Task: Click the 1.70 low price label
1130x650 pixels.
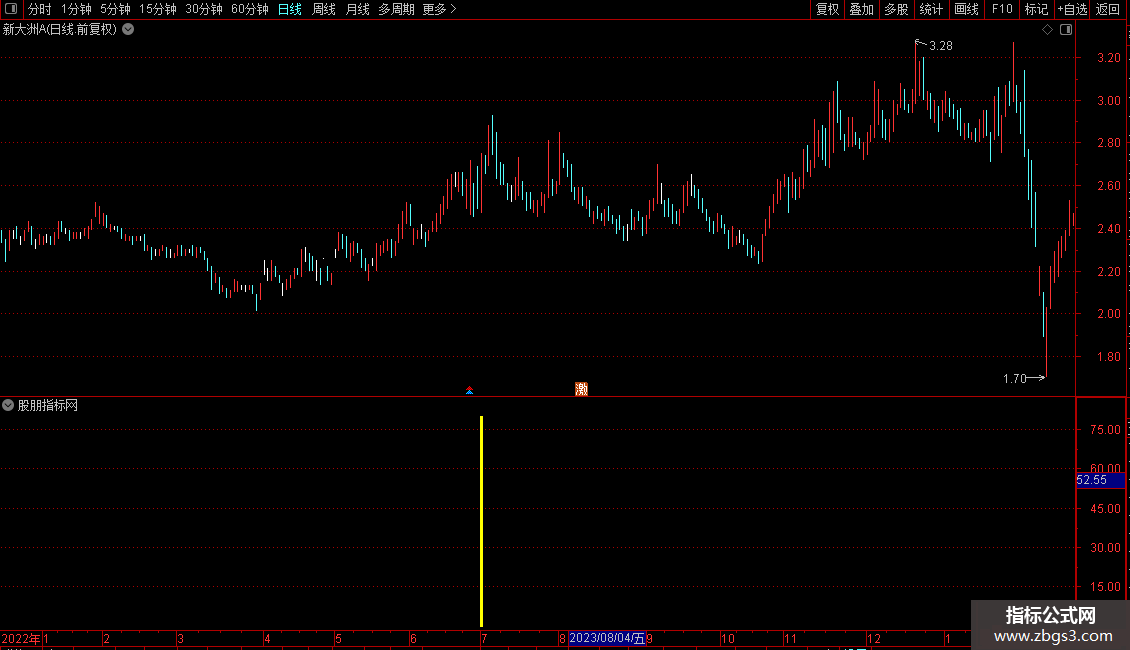Action: pos(1015,378)
